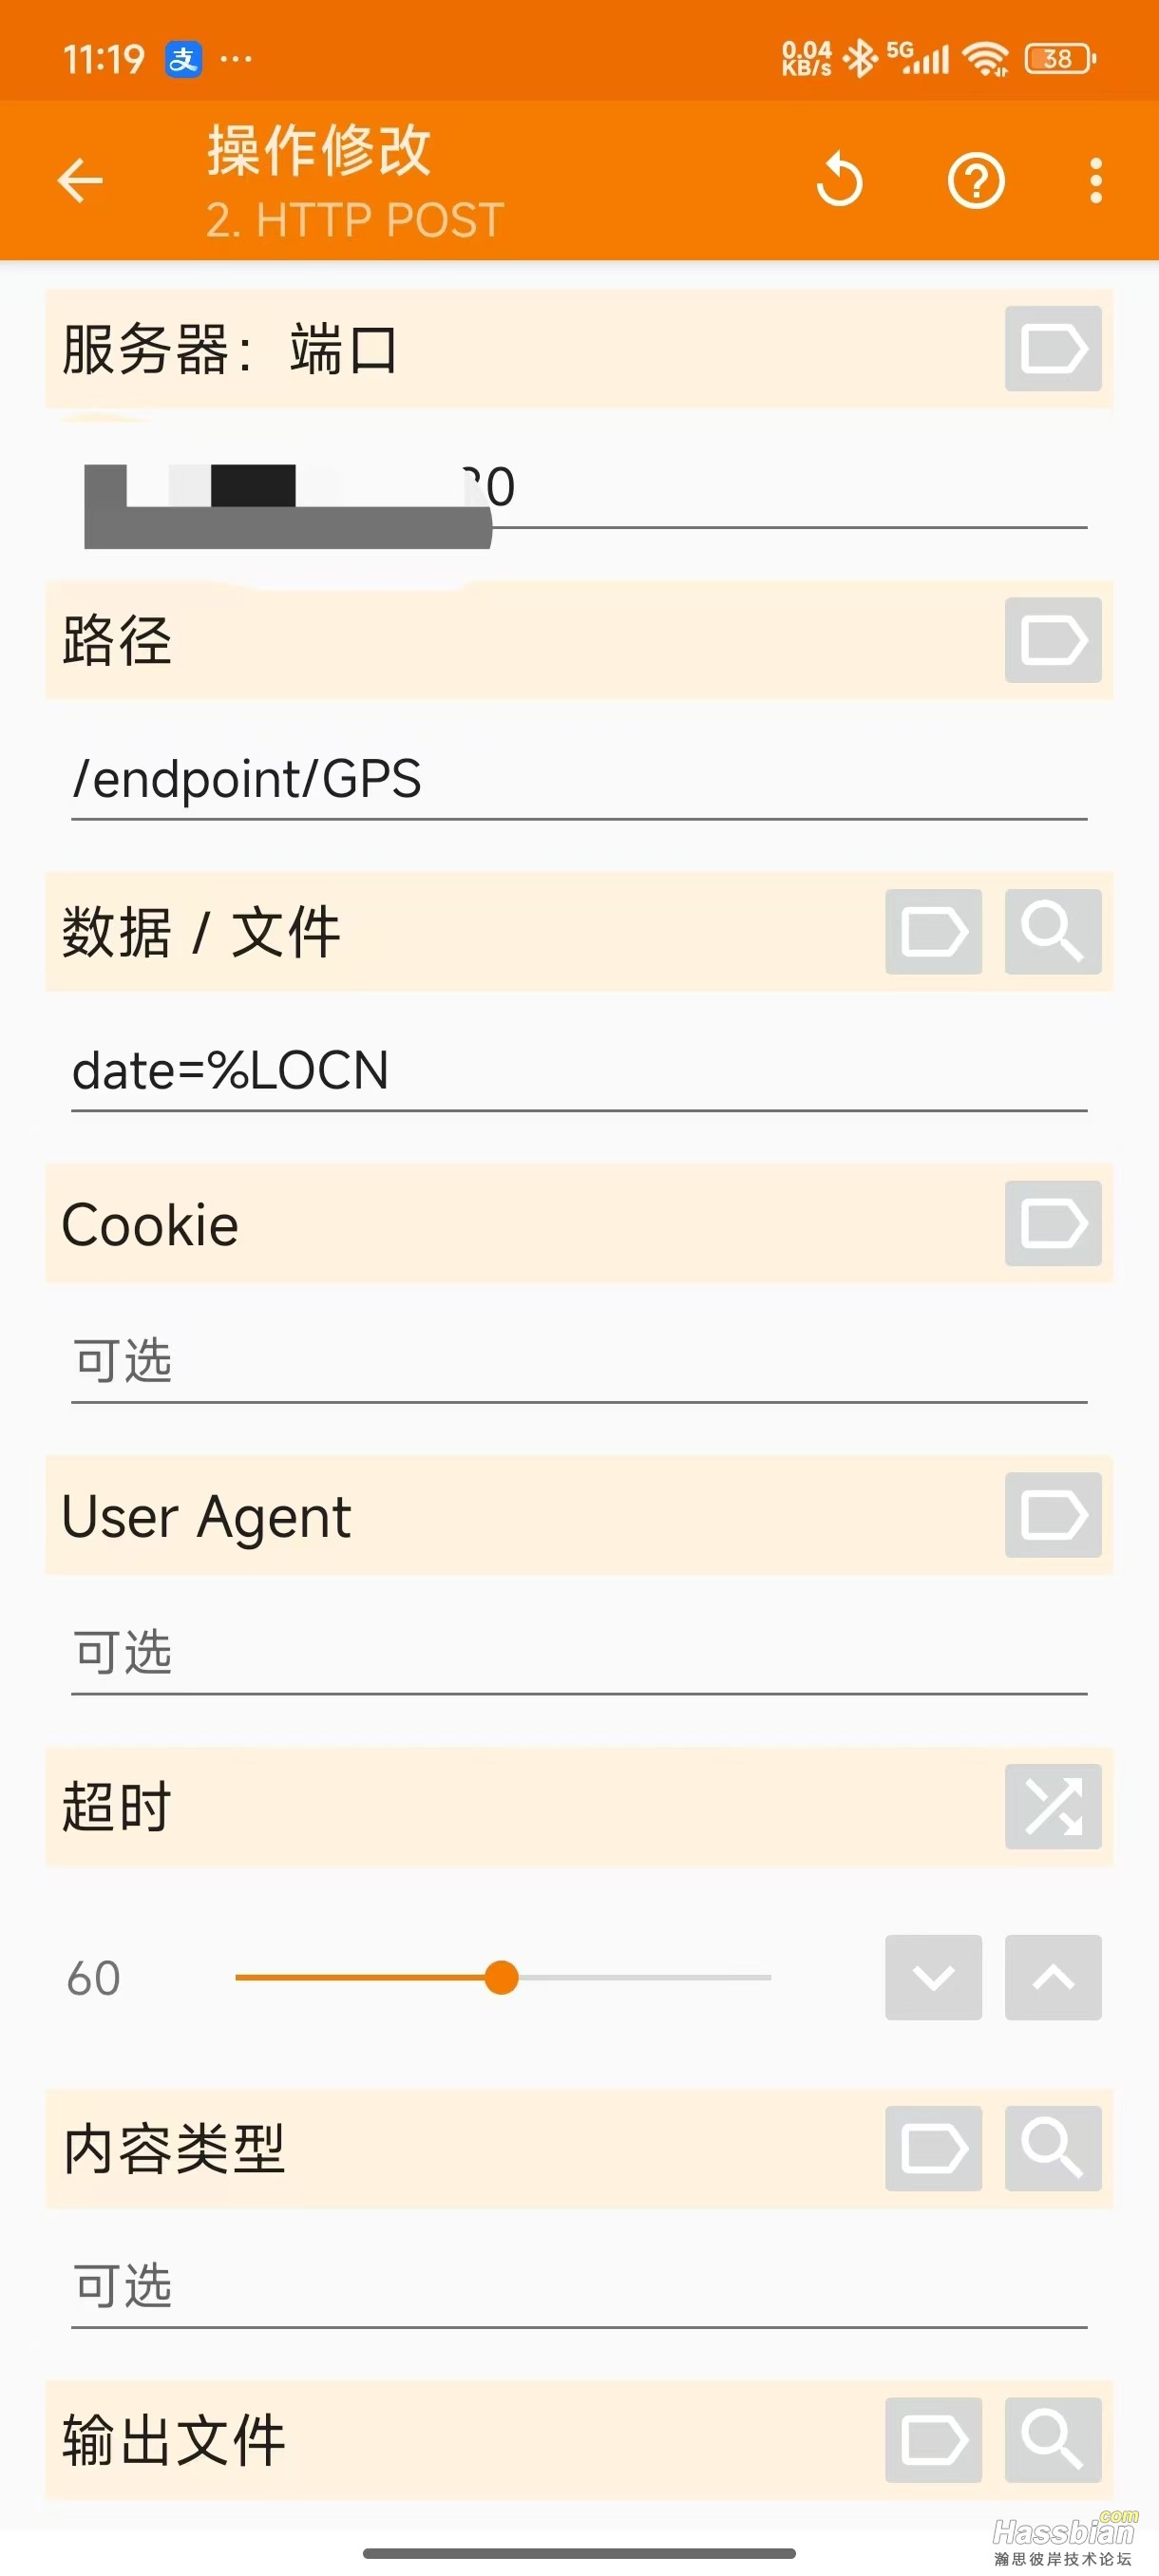
Task: Click the /endpoint/GPS path field
Action: click(x=578, y=780)
